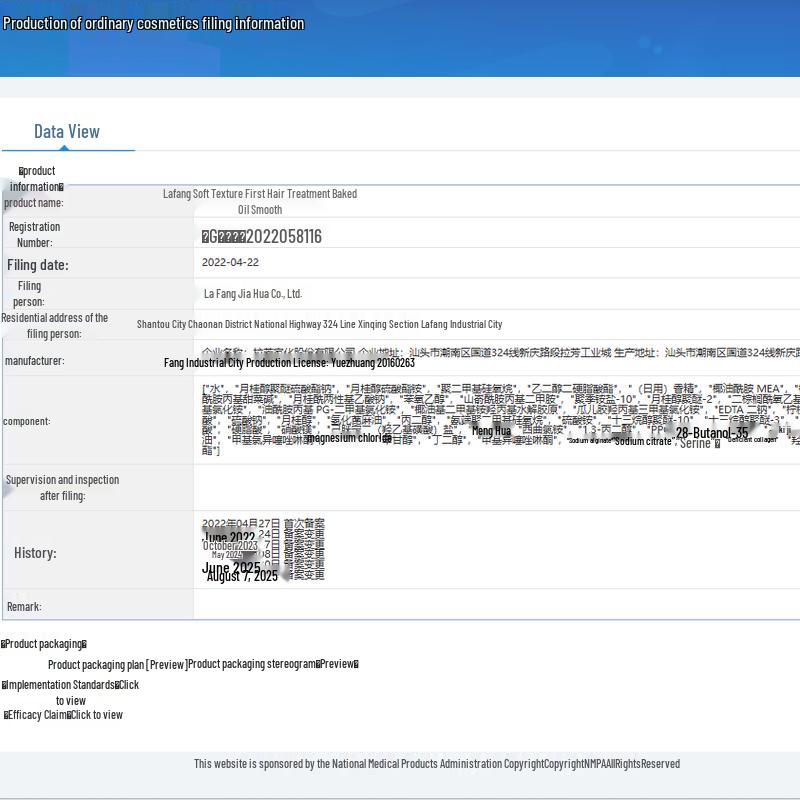Click the Remark row label

click(24, 606)
